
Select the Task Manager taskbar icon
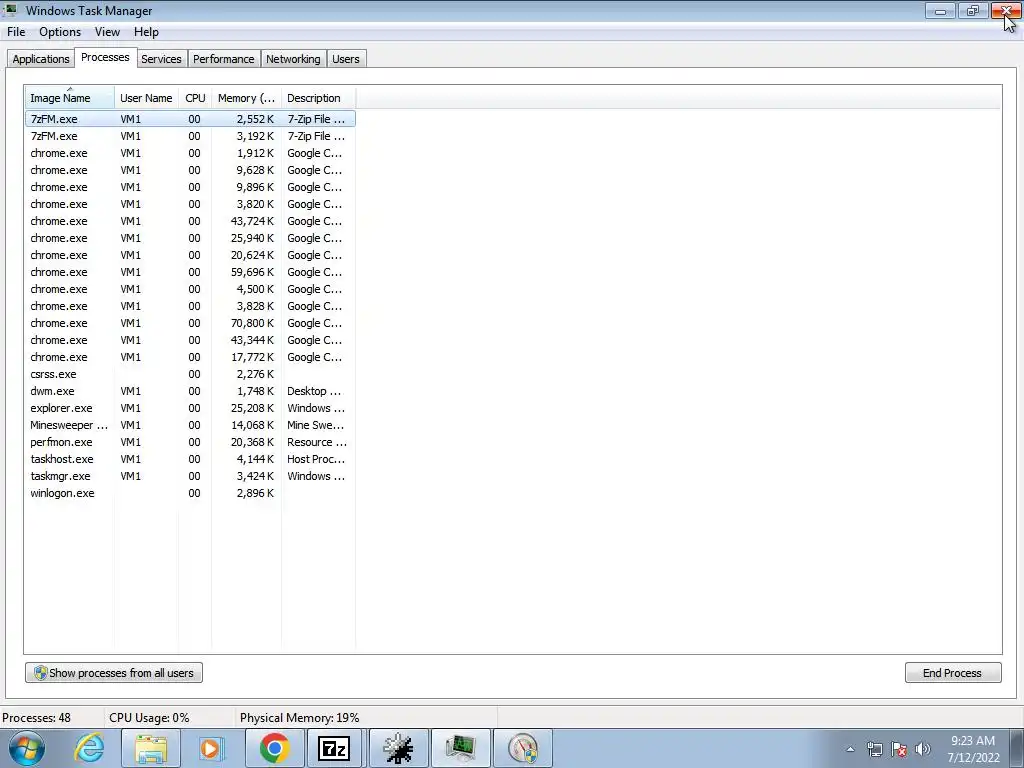point(460,748)
